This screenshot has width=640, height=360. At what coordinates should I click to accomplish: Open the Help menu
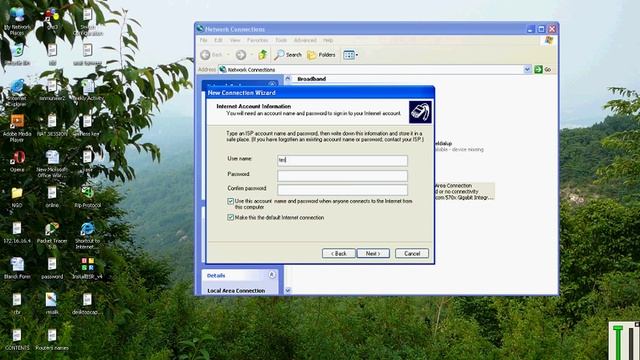click(328, 40)
